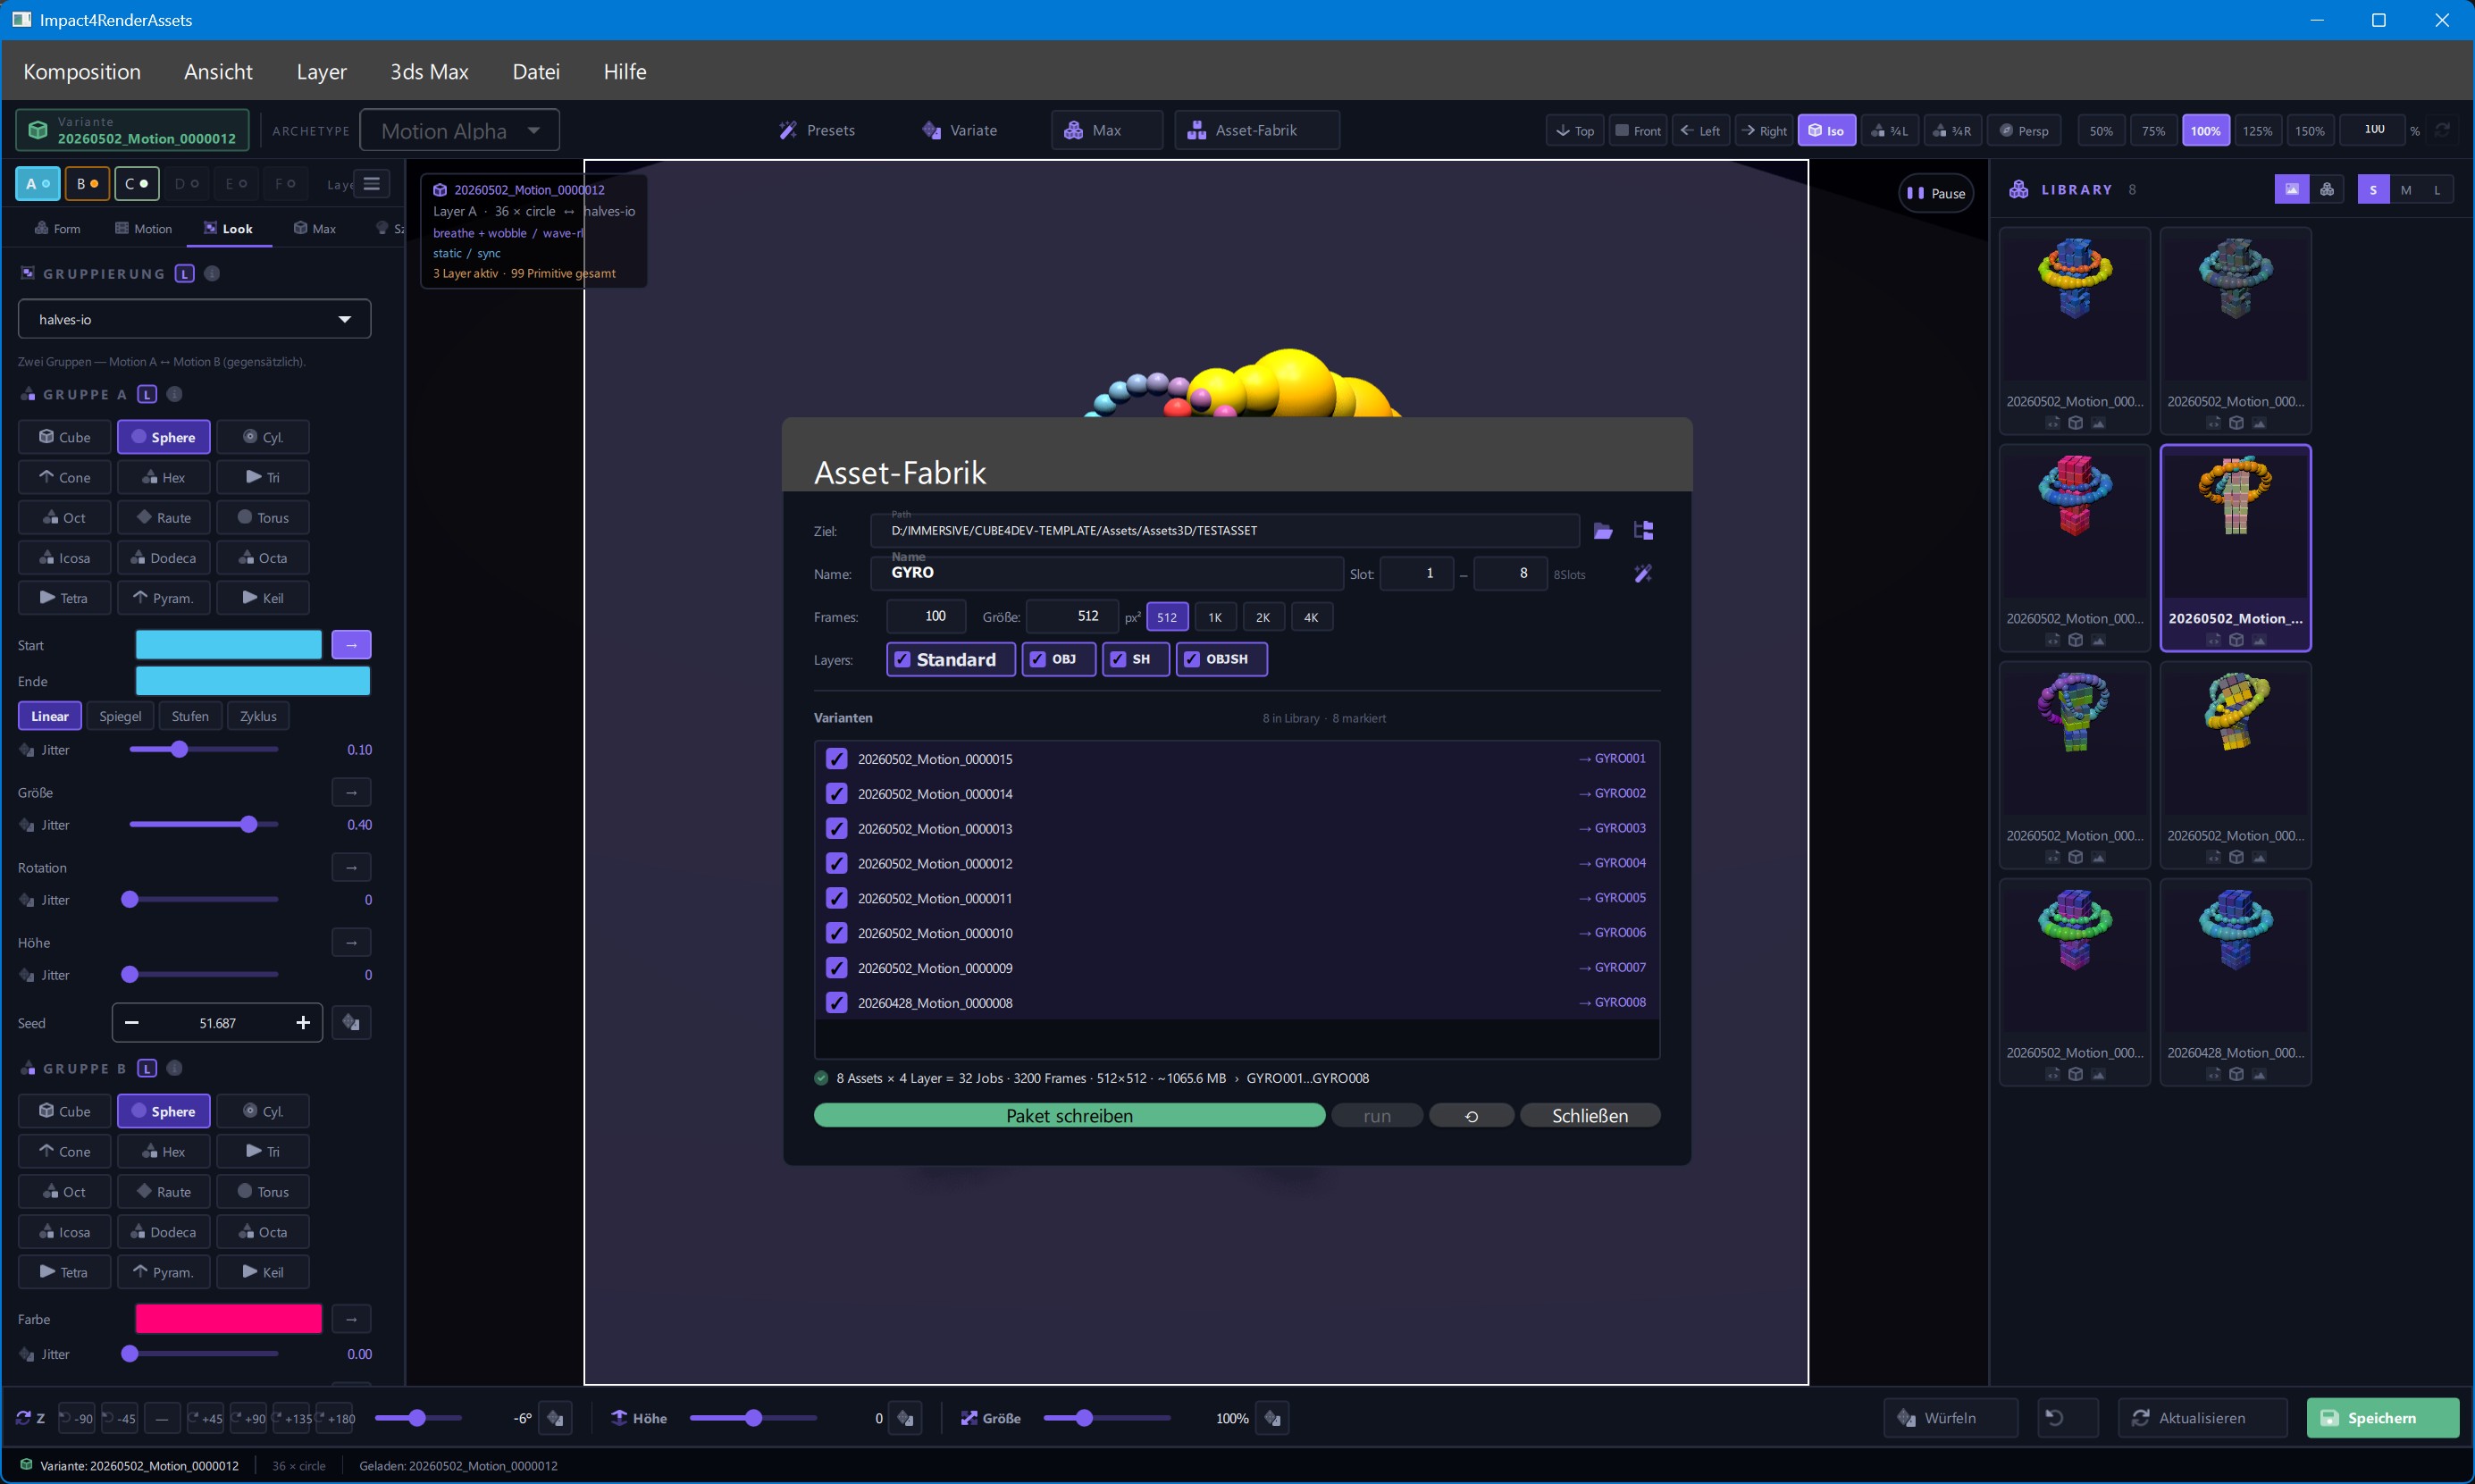Screen dimensions: 2475x1484
Task: Click the magic wand icon beside Slots
Action: (1643, 573)
